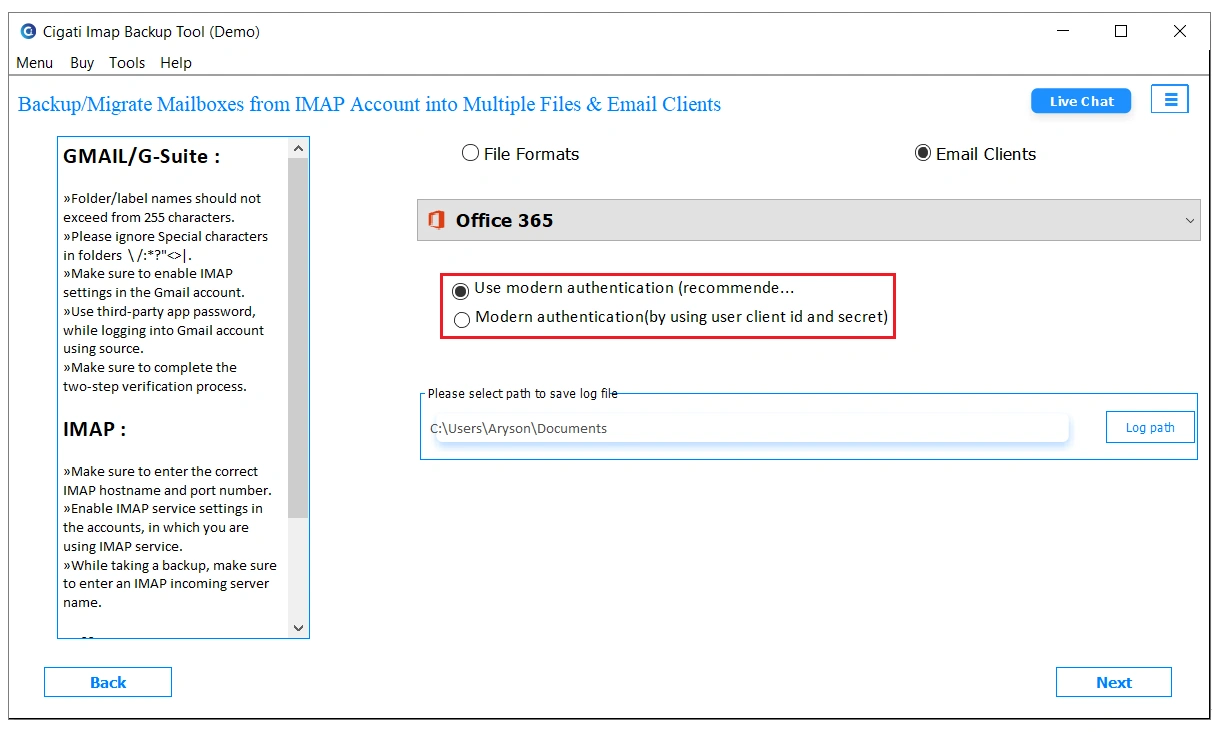Open the hamburger menu icon
1227x732 pixels.
pos(1170,99)
